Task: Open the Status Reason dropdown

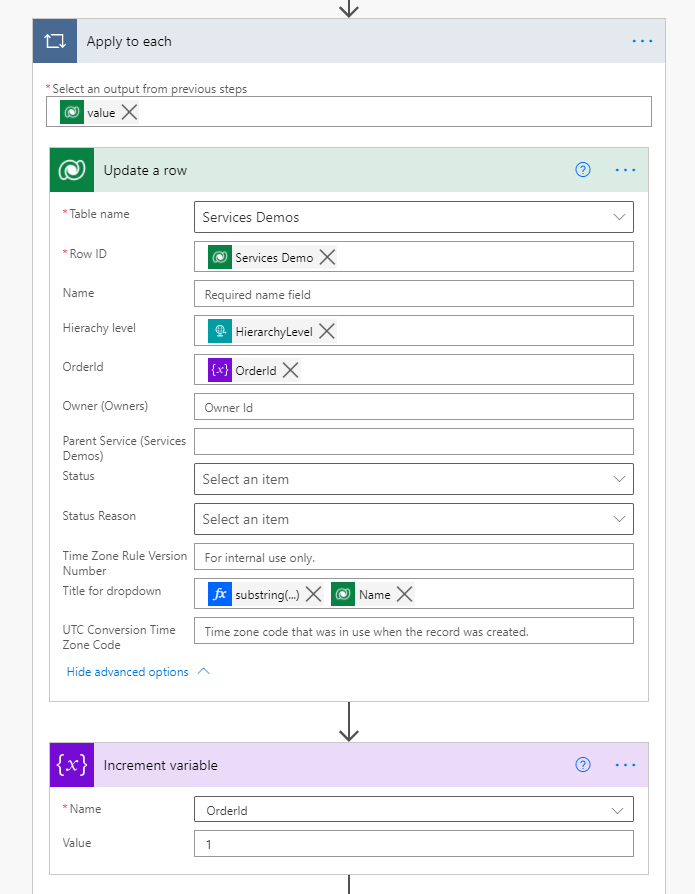Action: pyautogui.click(x=618, y=519)
